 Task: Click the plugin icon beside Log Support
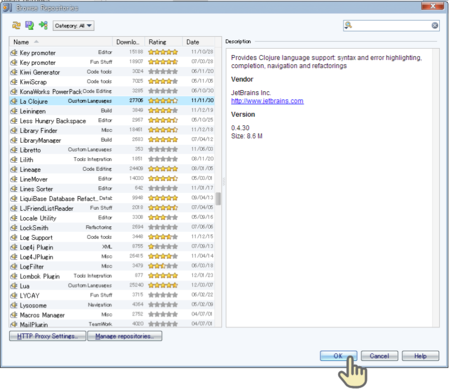(14, 237)
